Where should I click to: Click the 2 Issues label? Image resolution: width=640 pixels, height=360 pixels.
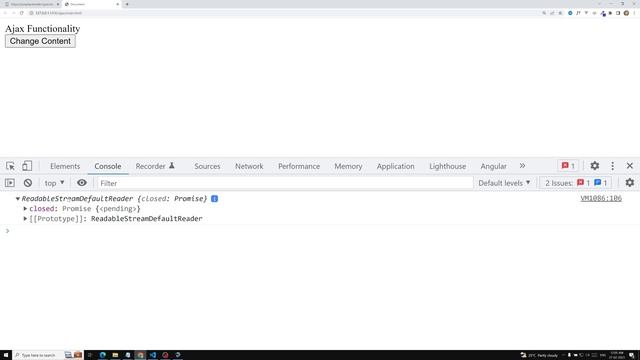click(x=559, y=183)
